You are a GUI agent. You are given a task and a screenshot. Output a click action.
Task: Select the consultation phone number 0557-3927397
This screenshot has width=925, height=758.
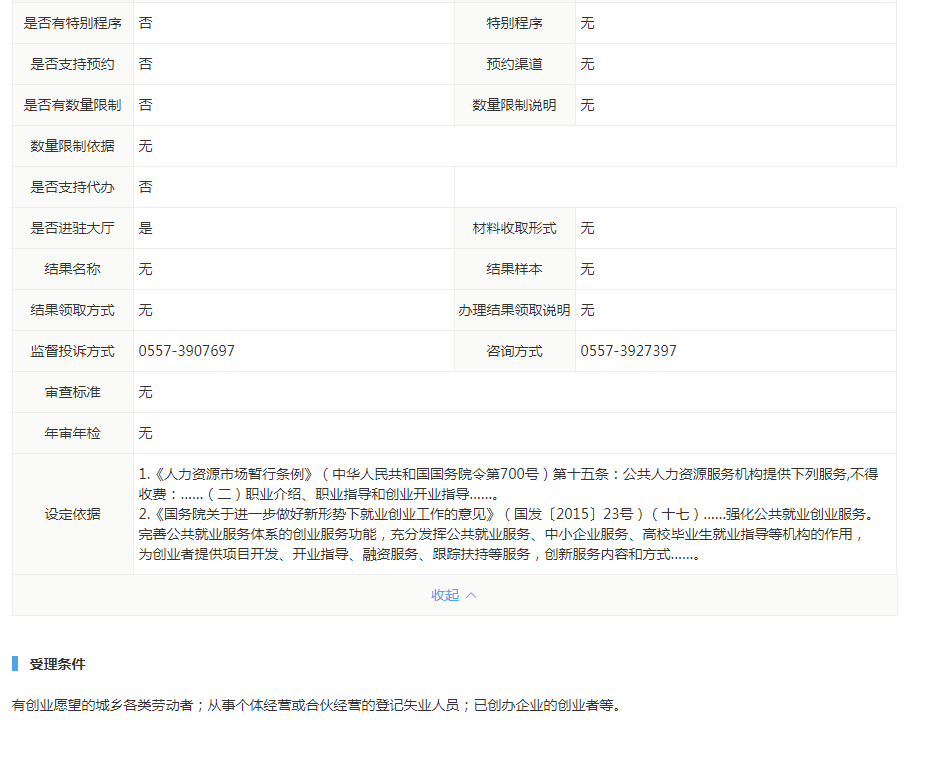pyautogui.click(x=628, y=351)
